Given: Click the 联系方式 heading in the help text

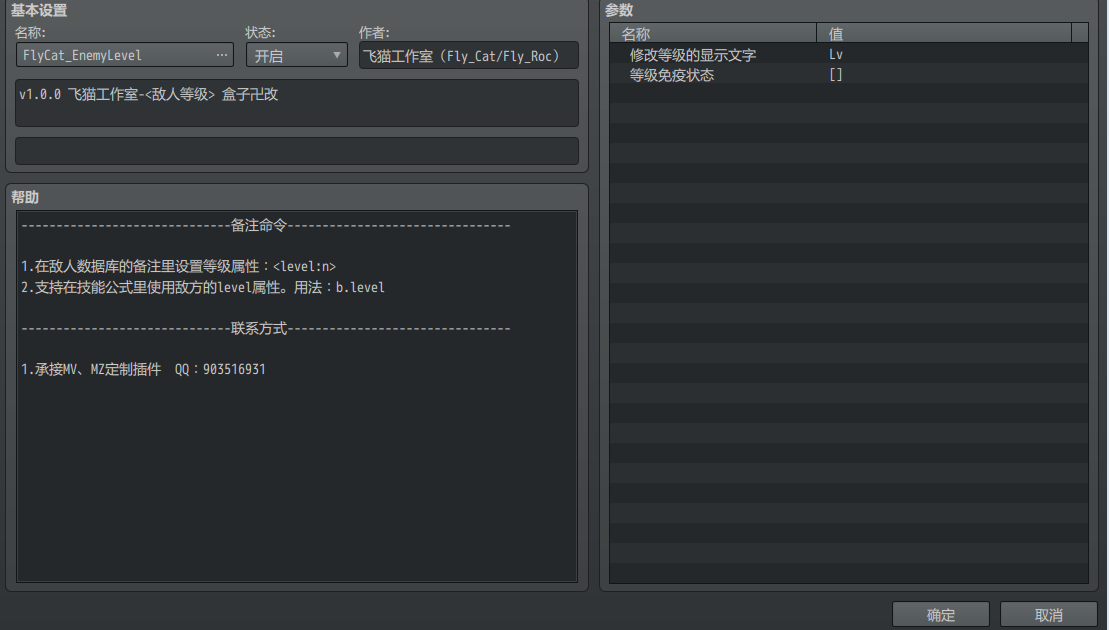Looking at the screenshot, I should click(x=259, y=328).
